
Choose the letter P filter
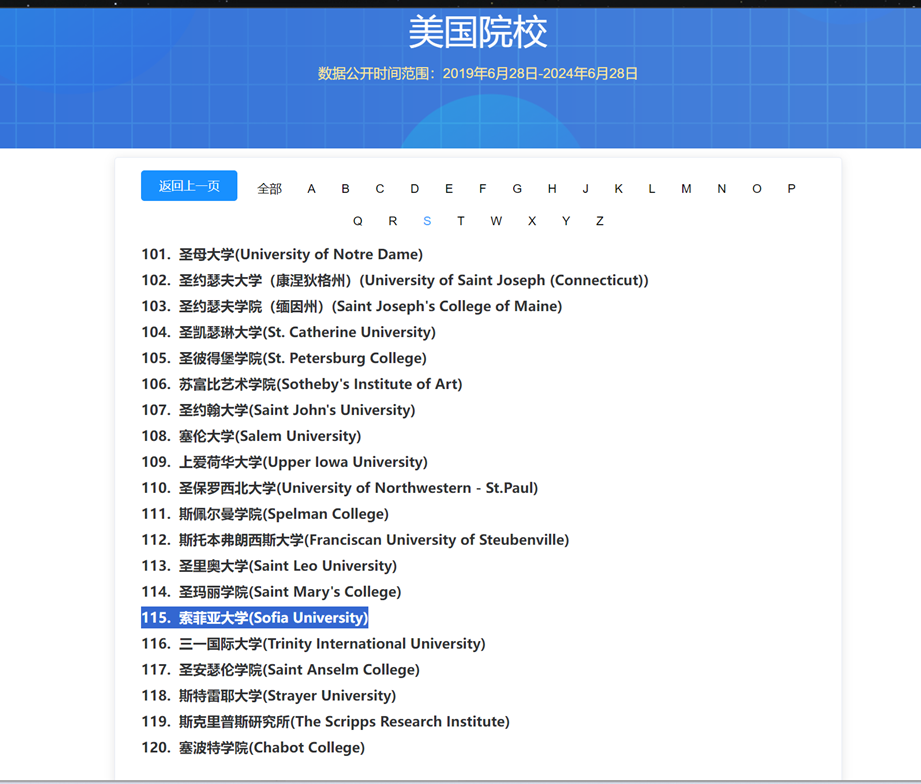(x=791, y=189)
